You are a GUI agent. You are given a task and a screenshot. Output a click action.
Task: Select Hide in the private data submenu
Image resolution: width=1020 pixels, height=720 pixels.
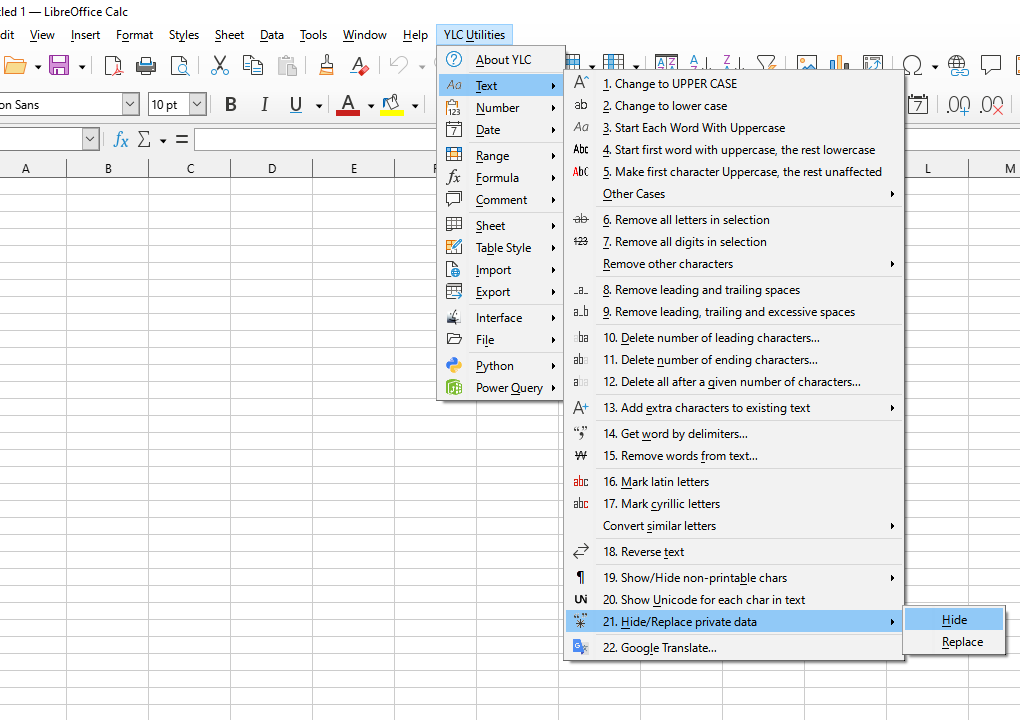click(954, 620)
